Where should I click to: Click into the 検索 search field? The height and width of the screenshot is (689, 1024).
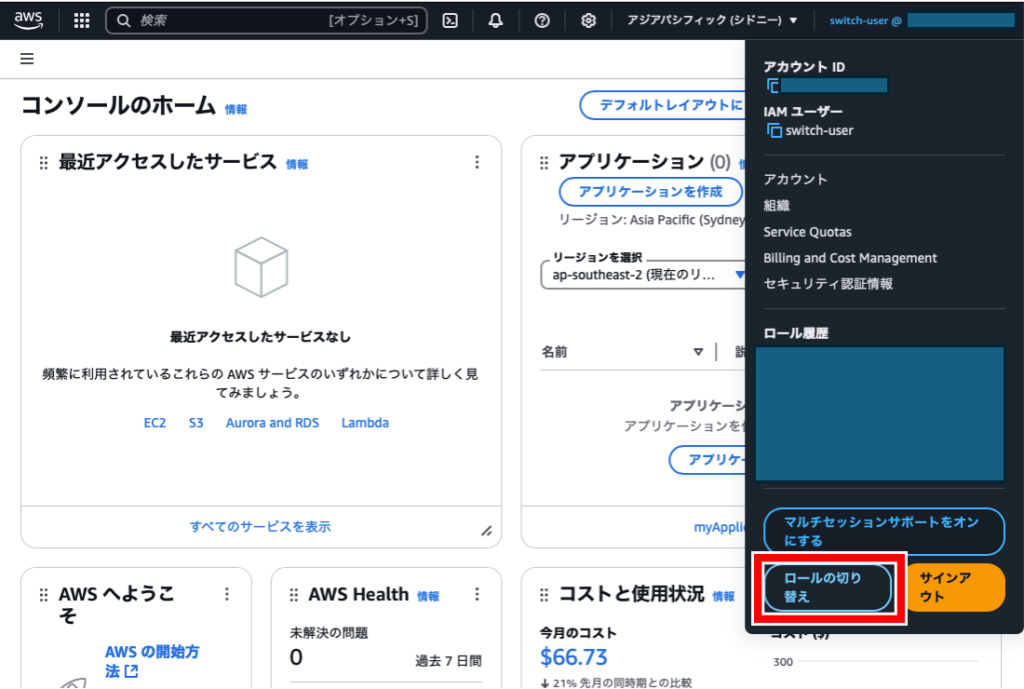tap(230, 21)
